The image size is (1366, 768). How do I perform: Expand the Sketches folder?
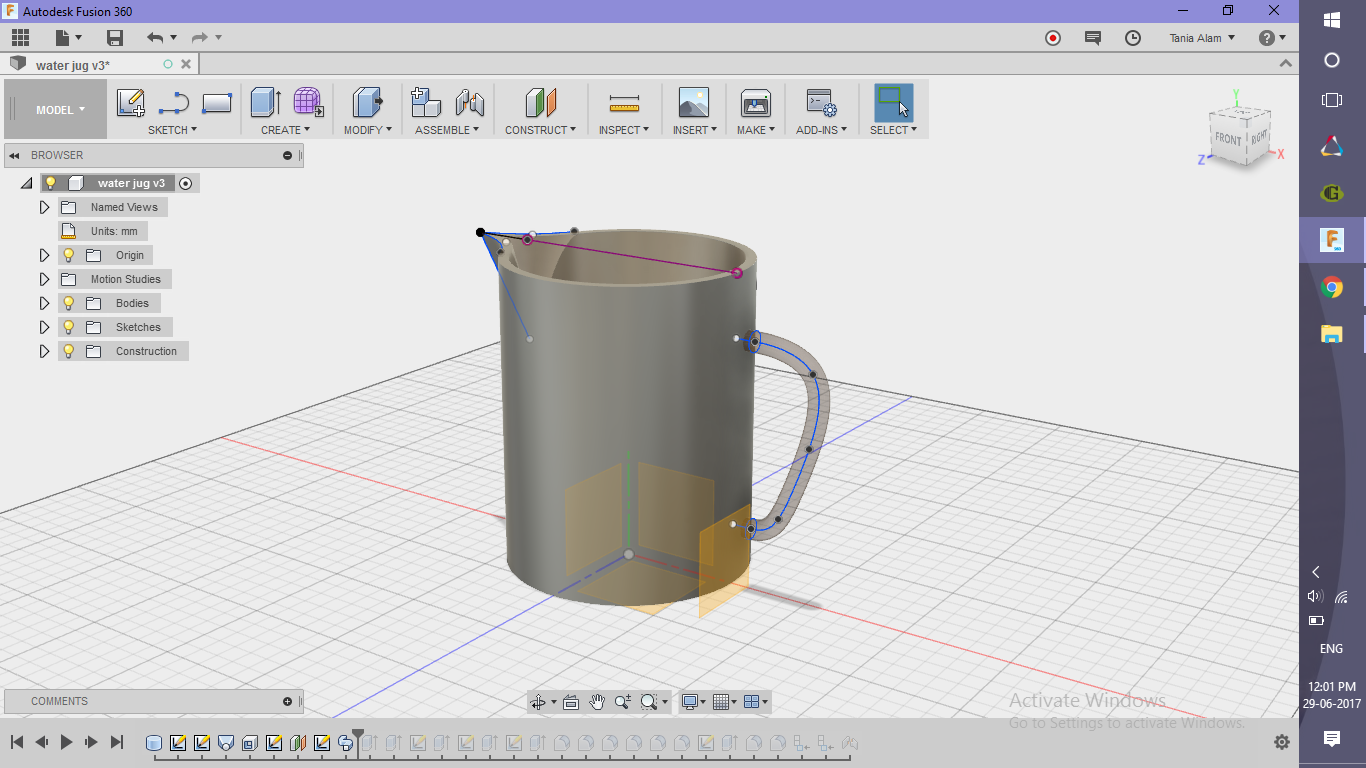pyautogui.click(x=44, y=327)
